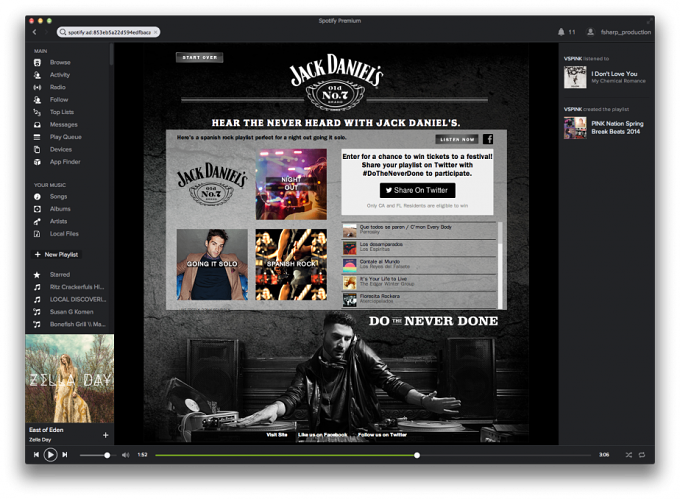Open PINK Nation Spring Break Beats playlist

617,127
